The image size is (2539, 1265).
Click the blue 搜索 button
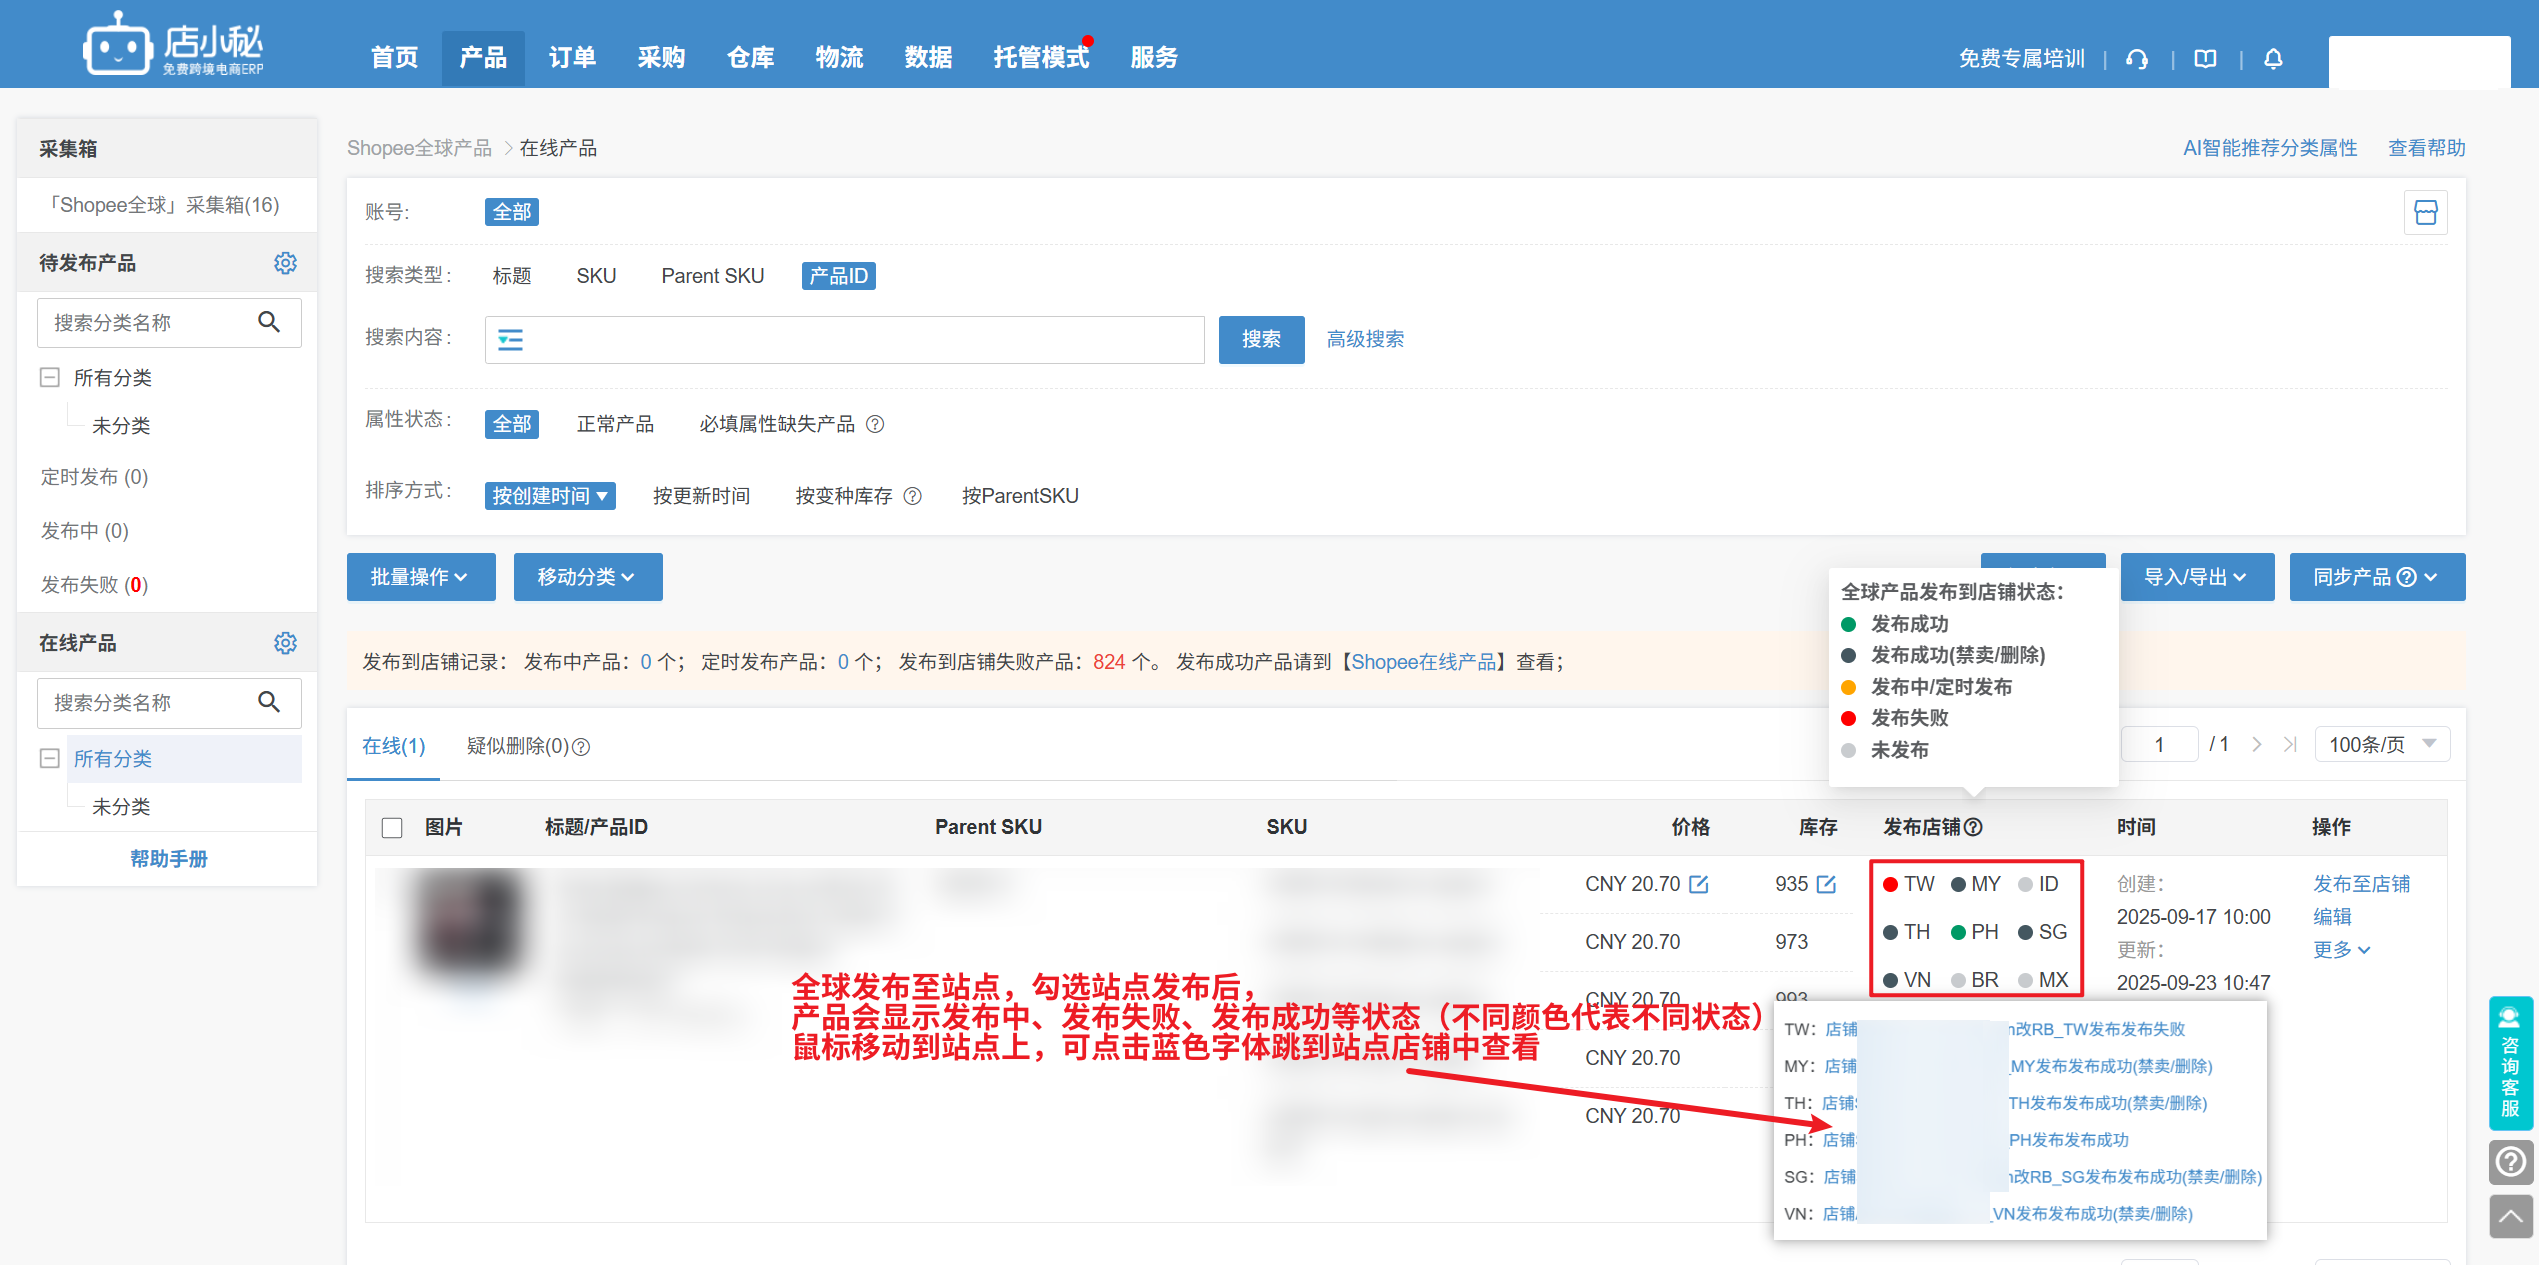pyautogui.click(x=1260, y=340)
